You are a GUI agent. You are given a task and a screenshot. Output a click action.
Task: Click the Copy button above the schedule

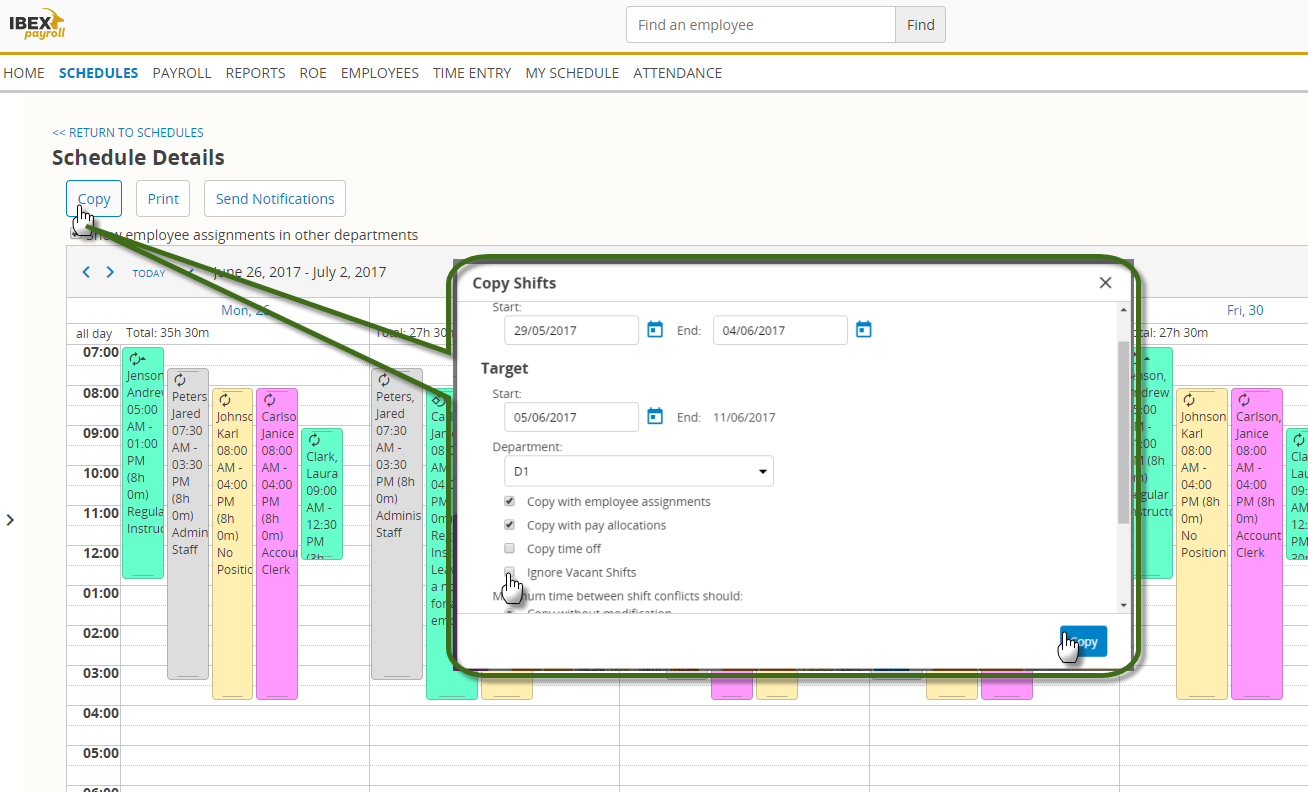94,198
